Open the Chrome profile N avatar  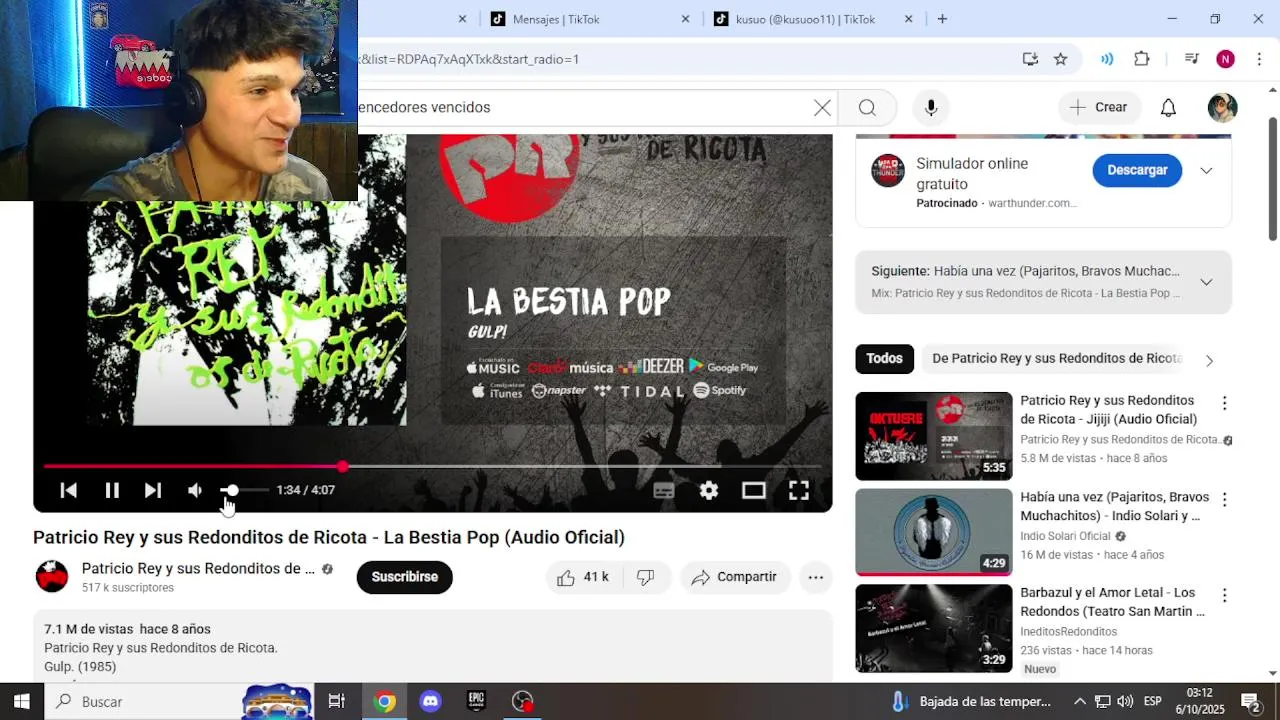tap(1225, 59)
